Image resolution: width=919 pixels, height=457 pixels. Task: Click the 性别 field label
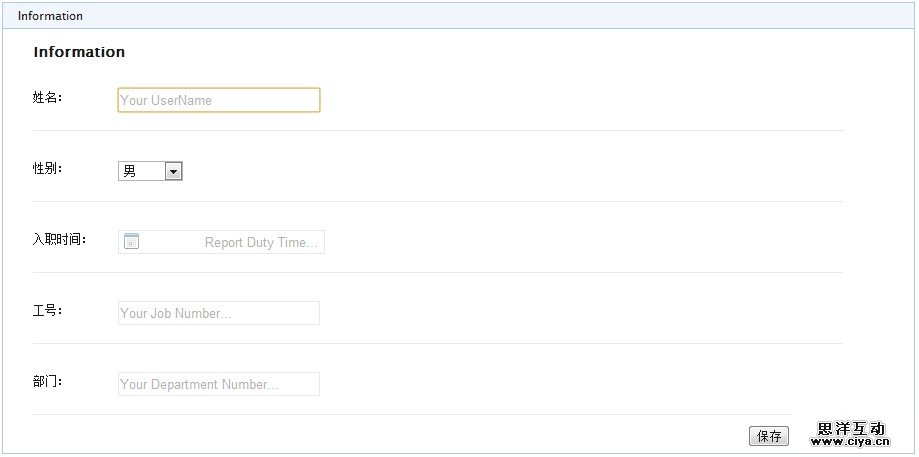coord(47,169)
